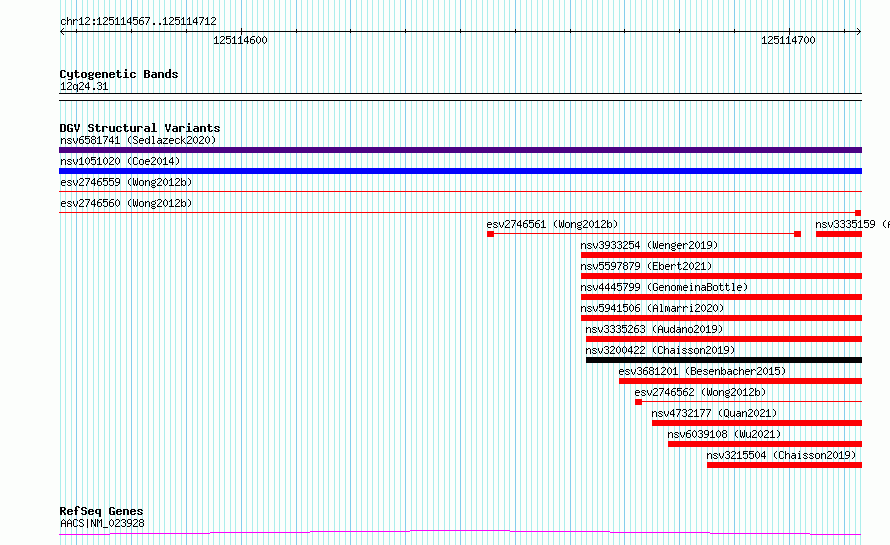Screen dimensions: 890x545
Task: Click red end marker of esv2746560 line
Action: coord(858,213)
